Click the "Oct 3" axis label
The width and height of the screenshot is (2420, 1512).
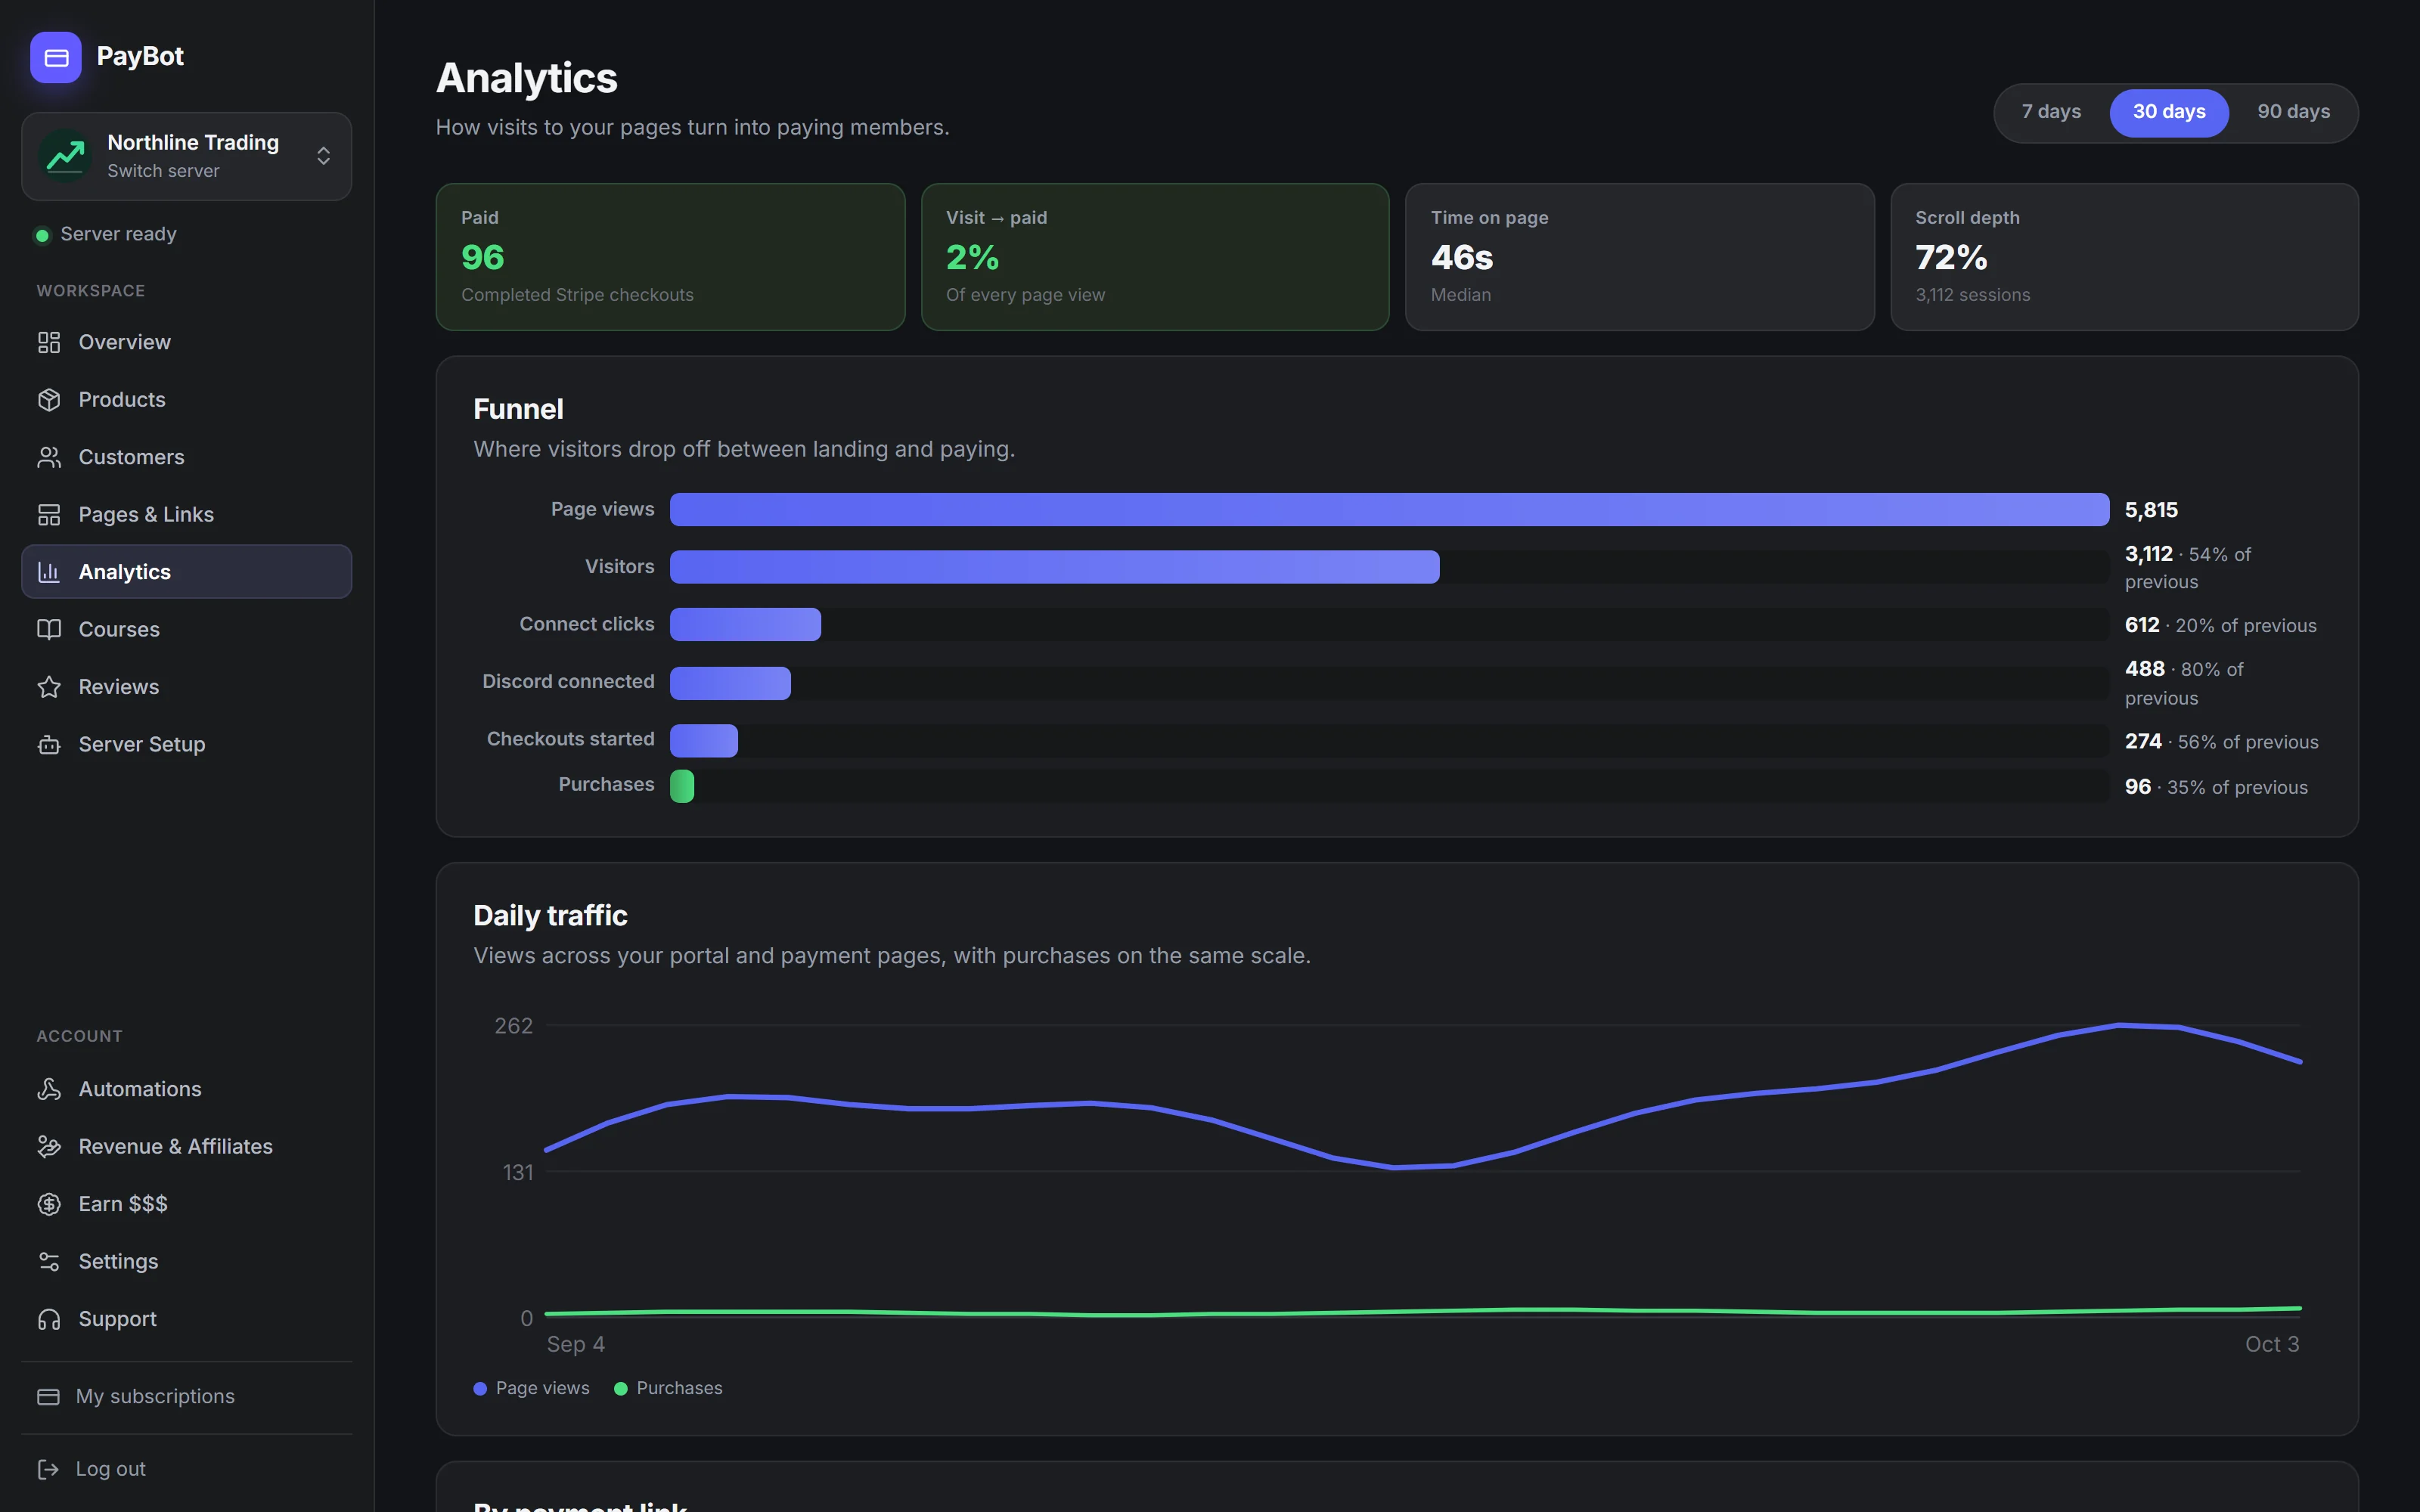coord(2272,1345)
